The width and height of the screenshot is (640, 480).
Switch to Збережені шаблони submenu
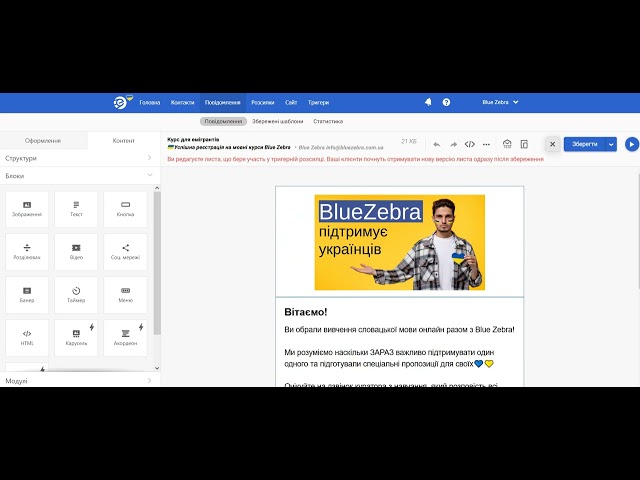(x=278, y=121)
